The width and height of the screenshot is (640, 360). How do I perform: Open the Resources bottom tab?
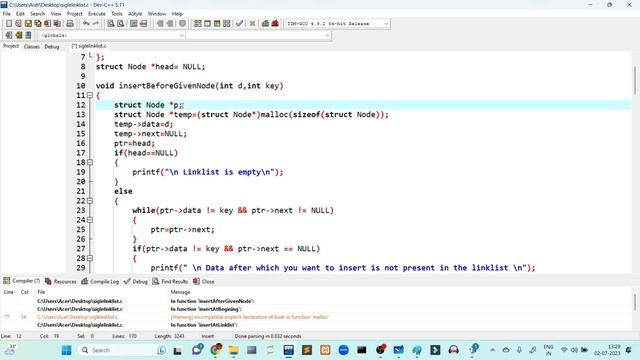[x=60, y=281]
